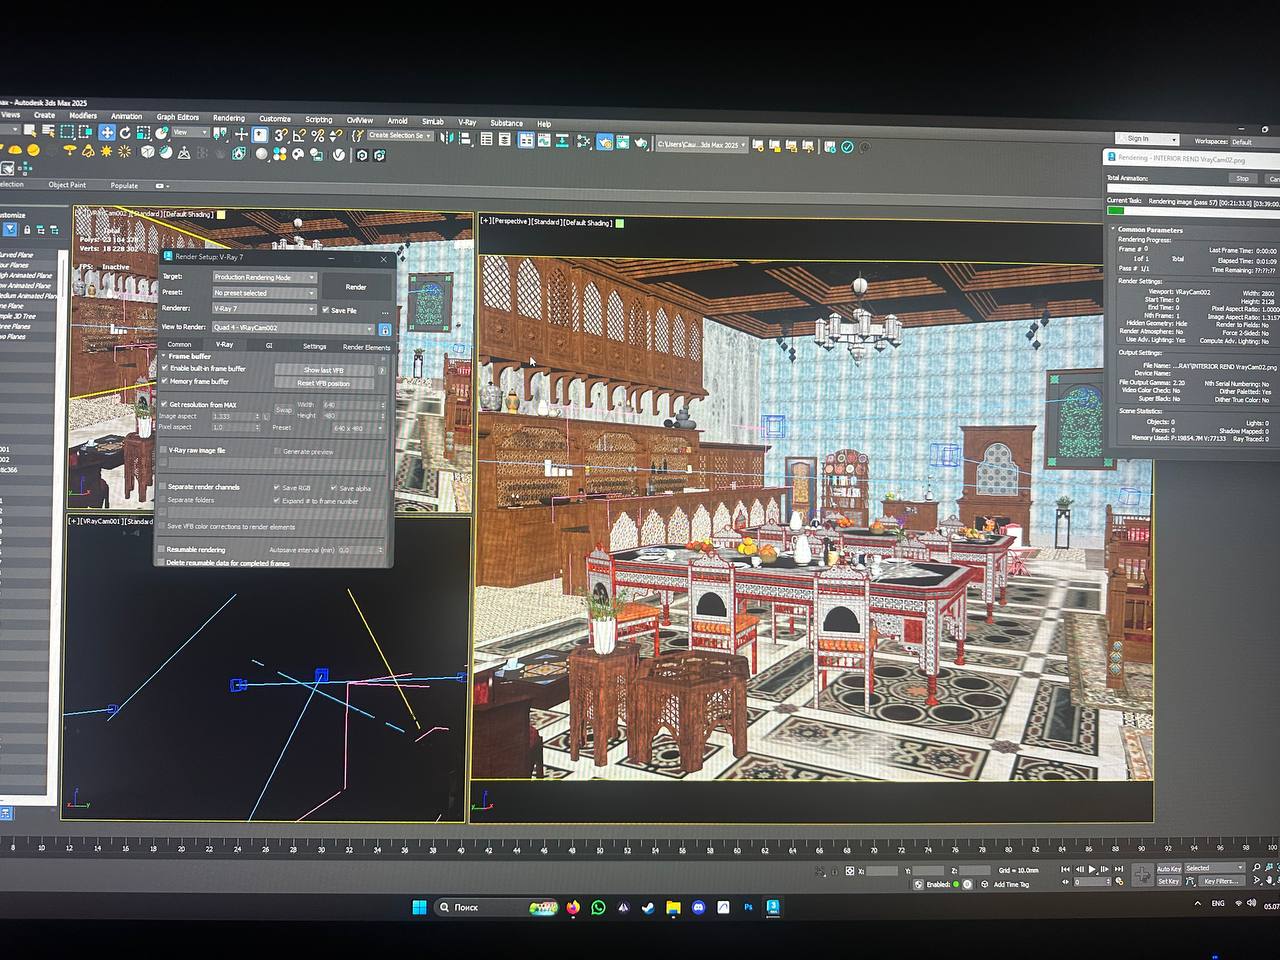Select the Move transform tool

tap(107, 133)
